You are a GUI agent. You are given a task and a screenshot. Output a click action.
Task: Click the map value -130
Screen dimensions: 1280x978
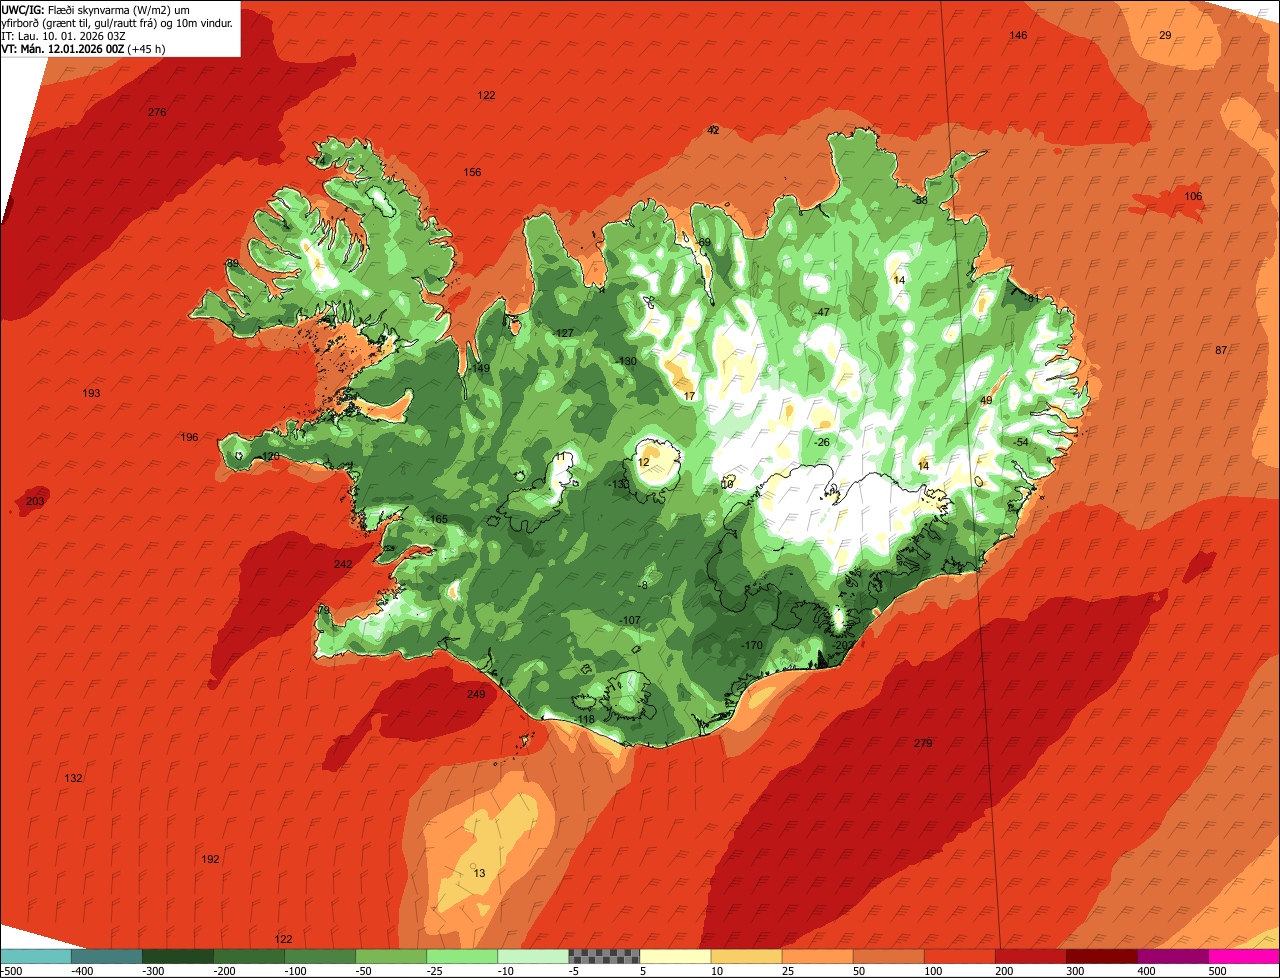625,361
